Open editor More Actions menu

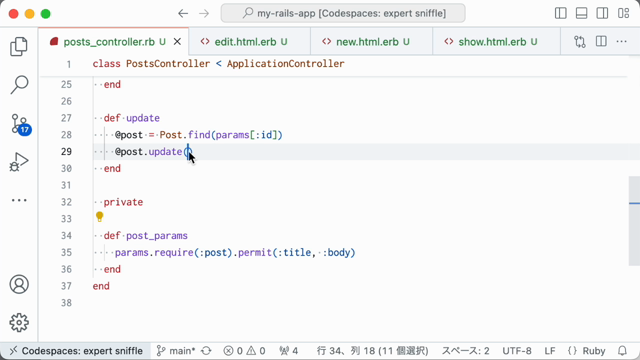[x=621, y=42]
